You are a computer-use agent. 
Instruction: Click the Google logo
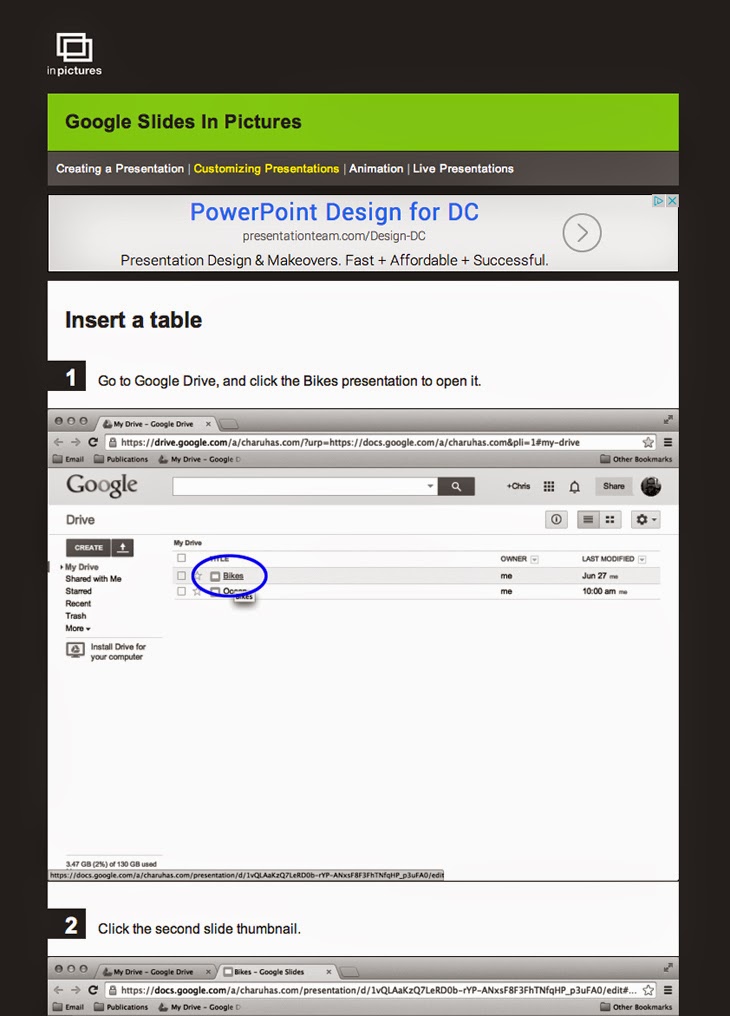click(x=102, y=486)
